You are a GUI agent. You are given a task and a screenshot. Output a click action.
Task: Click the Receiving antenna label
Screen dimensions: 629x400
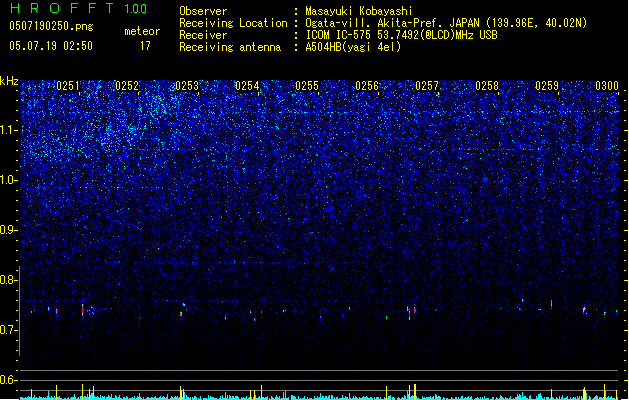(230, 47)
